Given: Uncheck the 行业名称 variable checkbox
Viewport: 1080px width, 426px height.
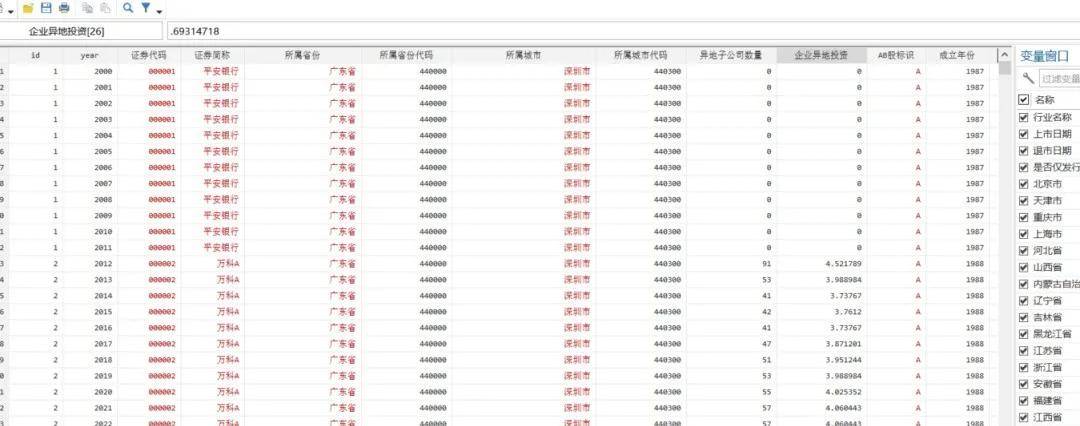Looking at the screenshot, I should [x=1024, y=117].
